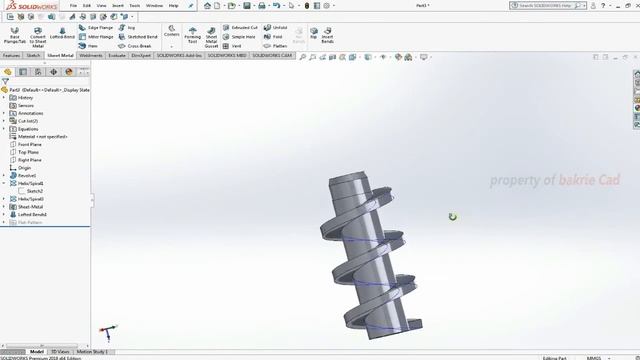Open the 3D Views bottom tab
This screenshot has height=360, width=640.
60,351
